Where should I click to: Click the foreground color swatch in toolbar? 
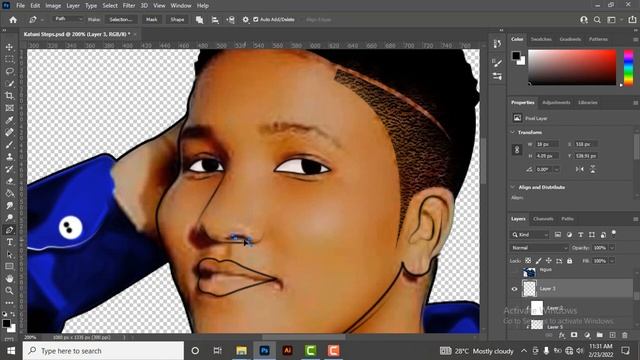coord(6,324)
